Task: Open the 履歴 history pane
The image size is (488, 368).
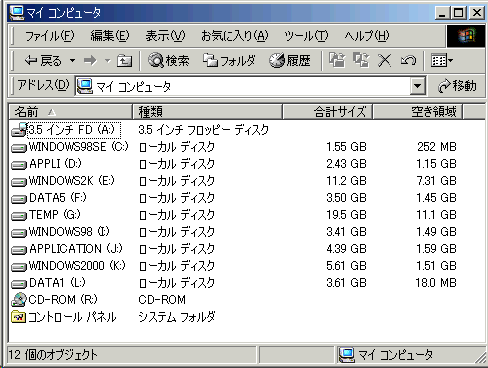Action: point(290,61)
